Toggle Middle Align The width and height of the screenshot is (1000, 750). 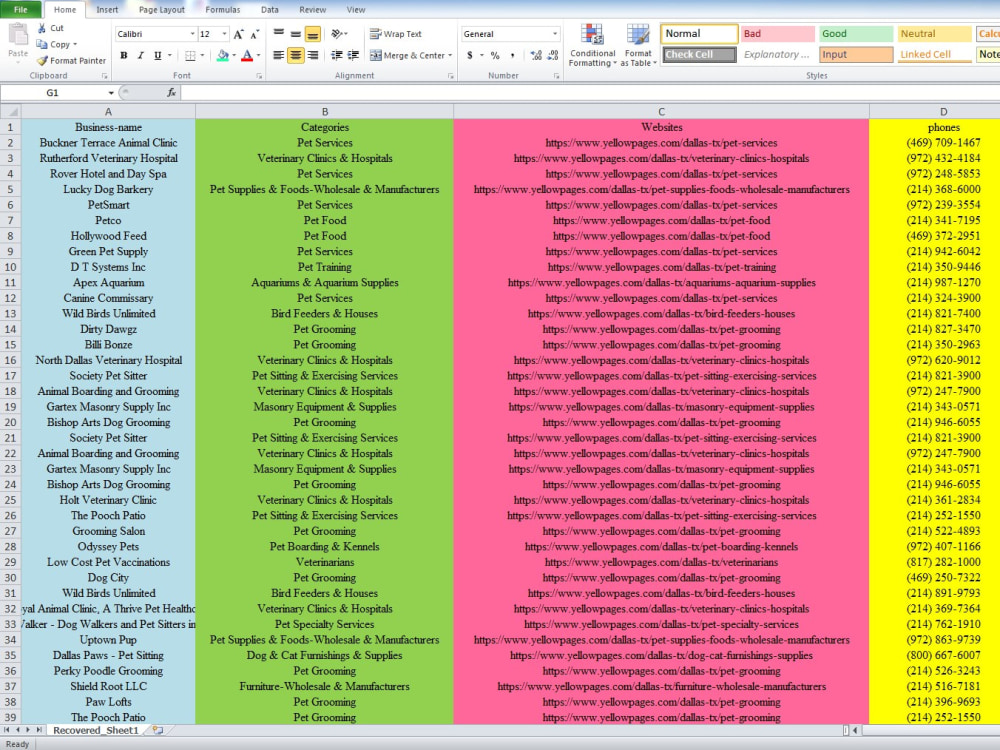pyautogui.click(x=295, y=34)
